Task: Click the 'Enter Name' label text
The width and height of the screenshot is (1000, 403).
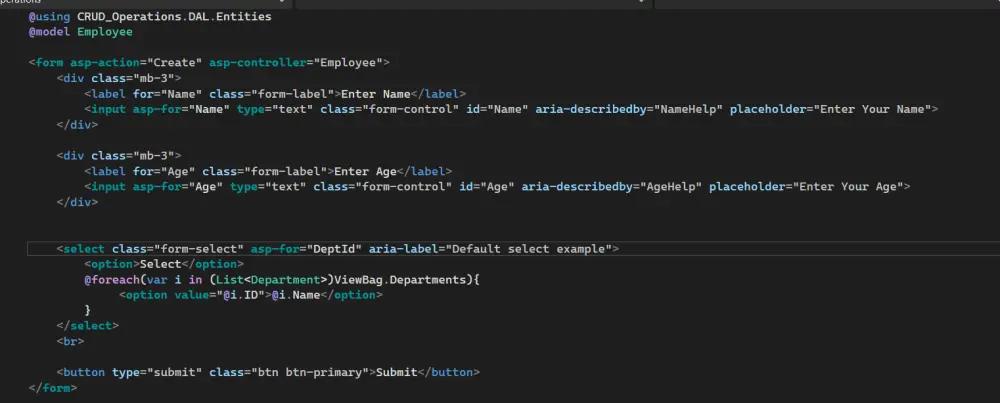Action: point(376,94)
